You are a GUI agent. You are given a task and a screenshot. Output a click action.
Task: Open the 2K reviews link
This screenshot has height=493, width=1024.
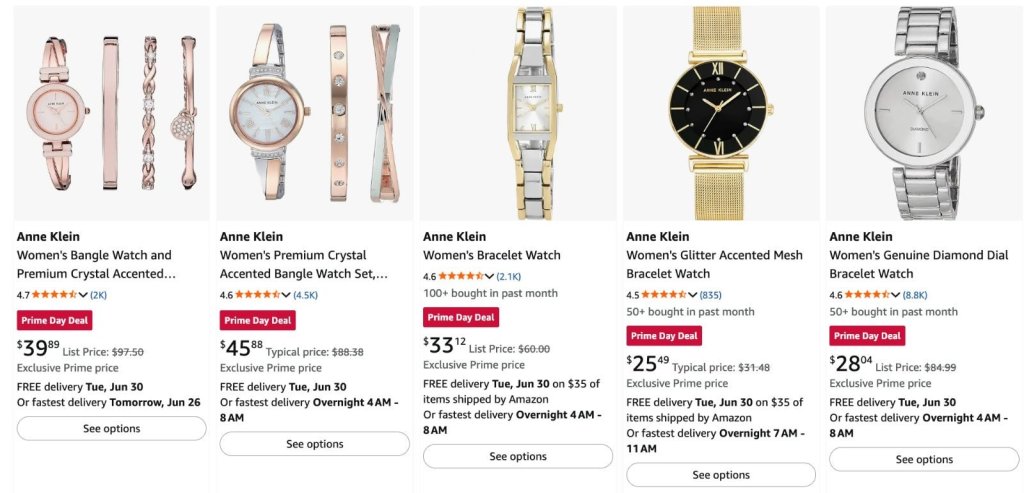[99, 295]
